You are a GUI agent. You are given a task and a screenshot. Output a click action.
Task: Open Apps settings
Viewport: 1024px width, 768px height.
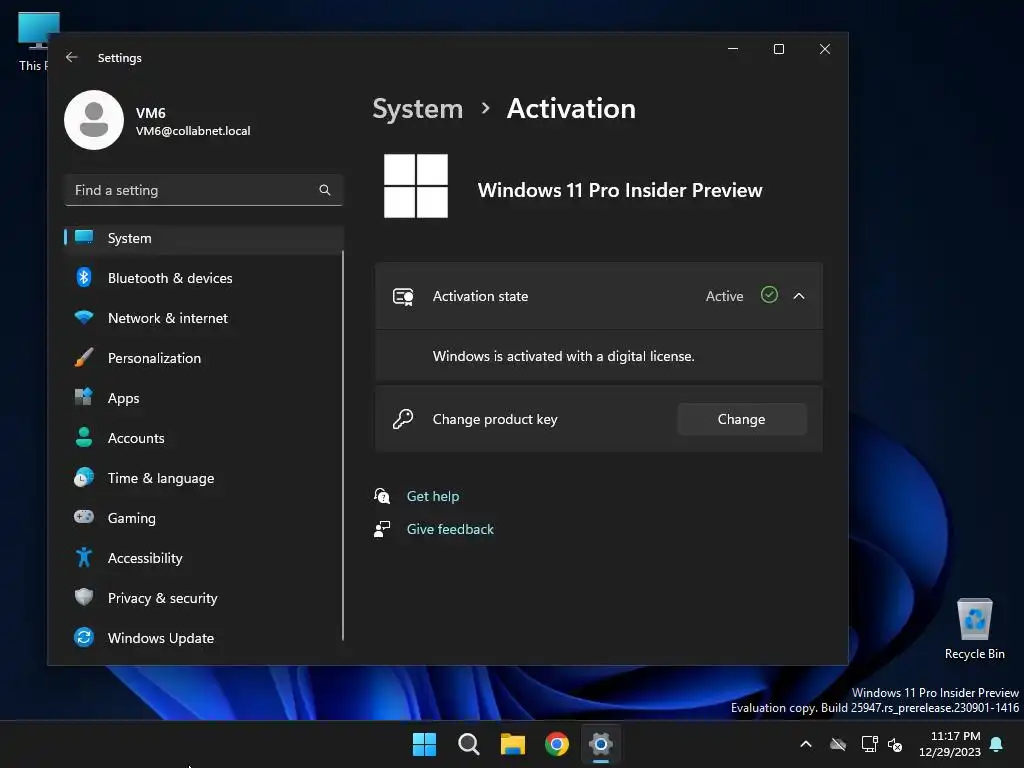tap(204, 398)
